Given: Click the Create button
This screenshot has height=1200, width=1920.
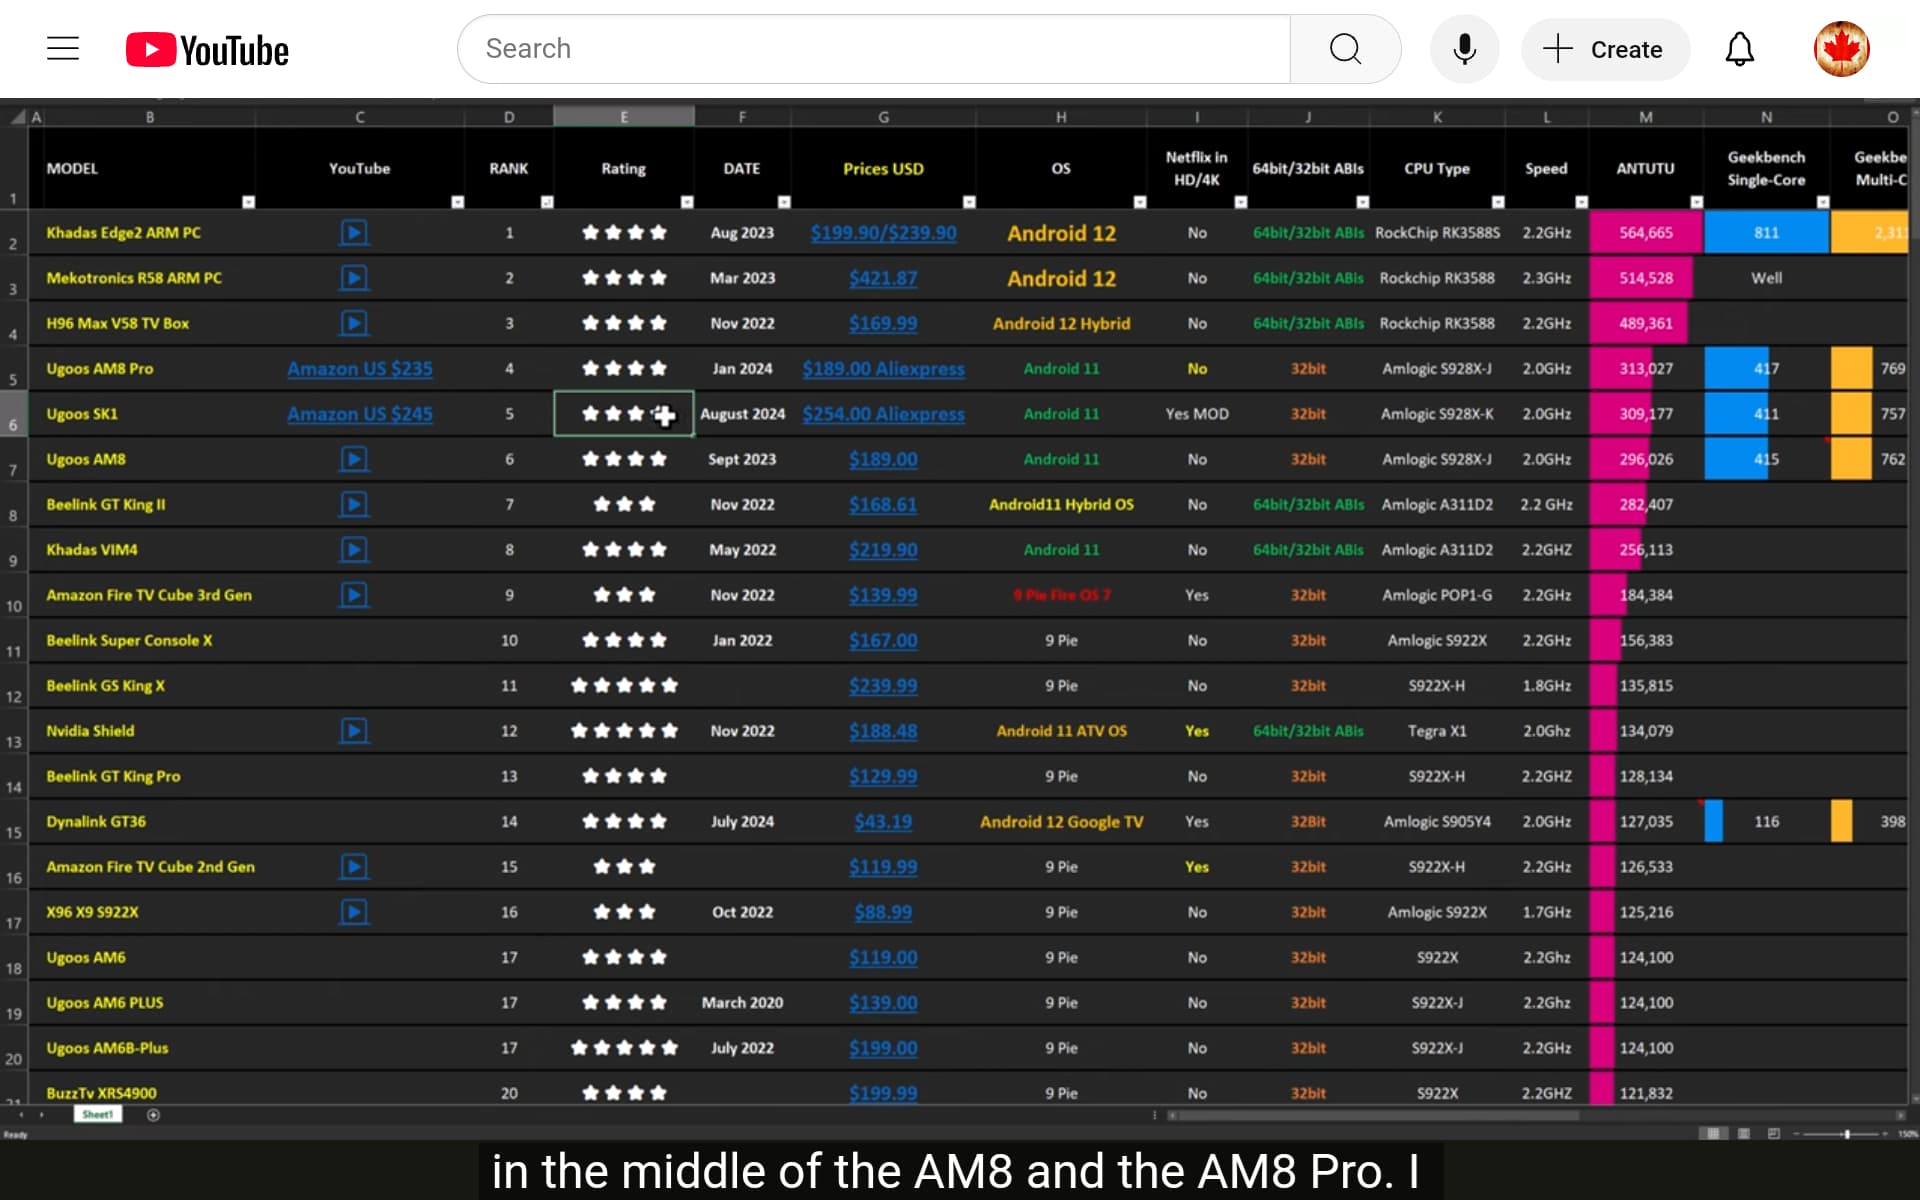Looking at the screenshot, I should [x=1605, y=49].
